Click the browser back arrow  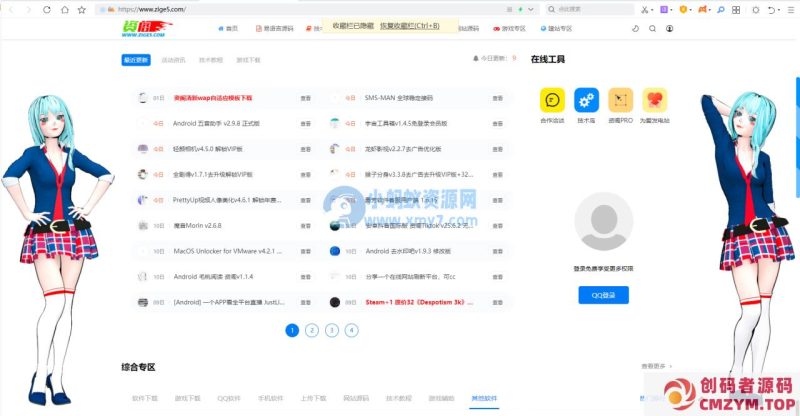(12, 10)
